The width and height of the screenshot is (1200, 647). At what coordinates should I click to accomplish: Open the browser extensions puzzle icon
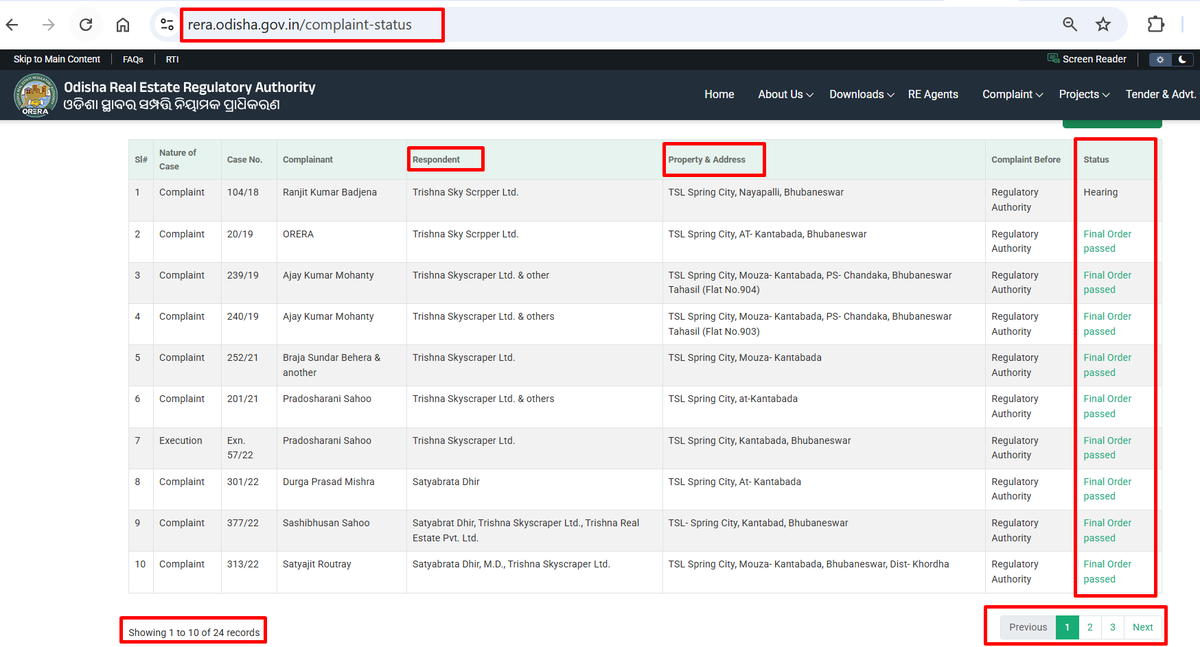(1156, 24)
